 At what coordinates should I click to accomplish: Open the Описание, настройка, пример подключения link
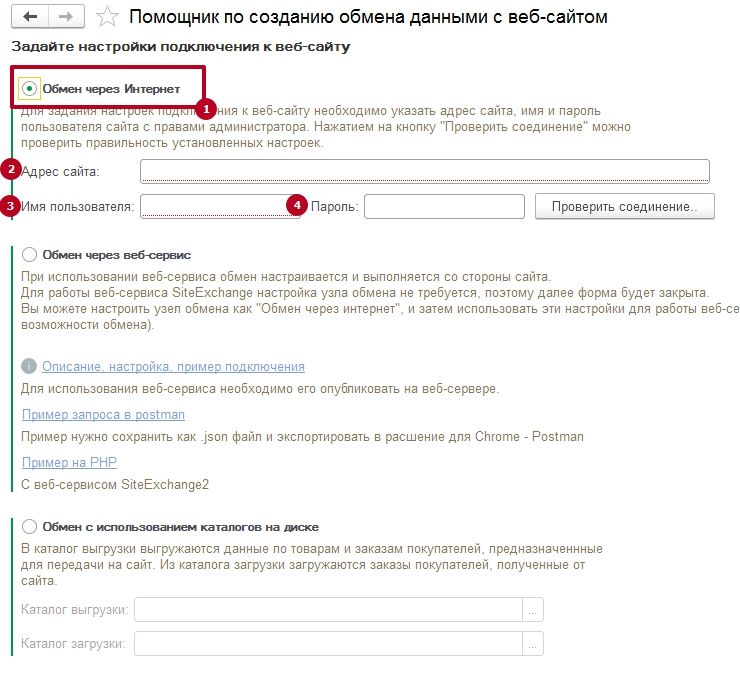[173, 367]
